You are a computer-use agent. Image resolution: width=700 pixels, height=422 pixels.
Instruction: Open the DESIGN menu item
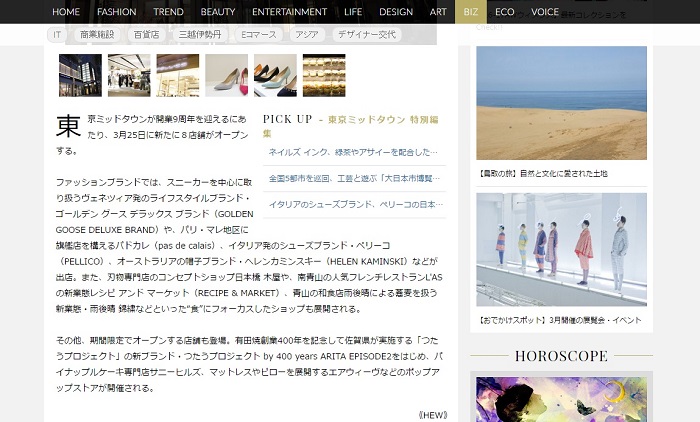[x=396, y=12]
